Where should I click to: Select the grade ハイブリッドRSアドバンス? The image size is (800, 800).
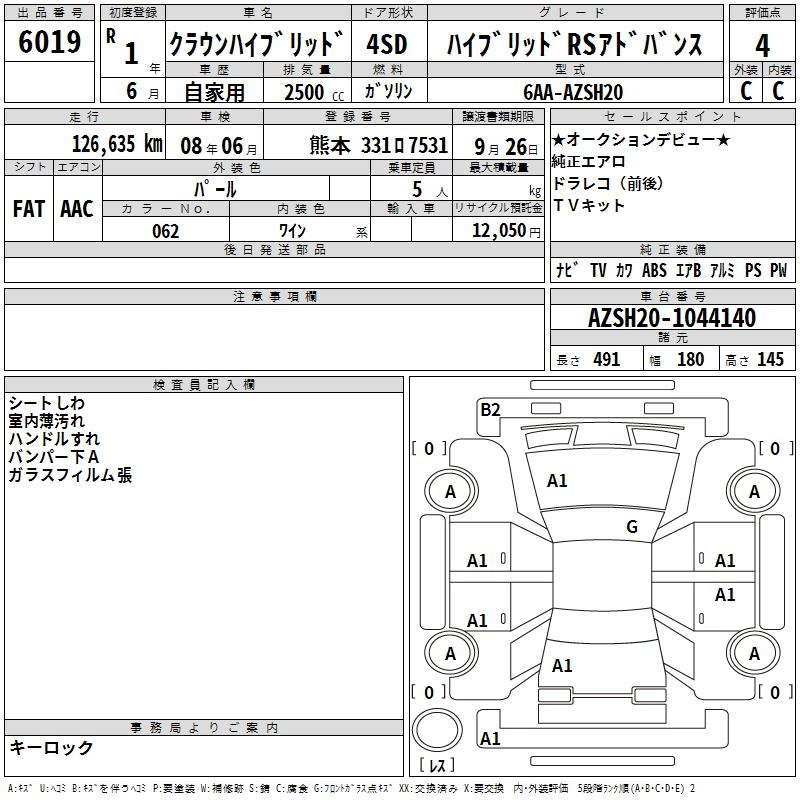click(x=574, y=44)
